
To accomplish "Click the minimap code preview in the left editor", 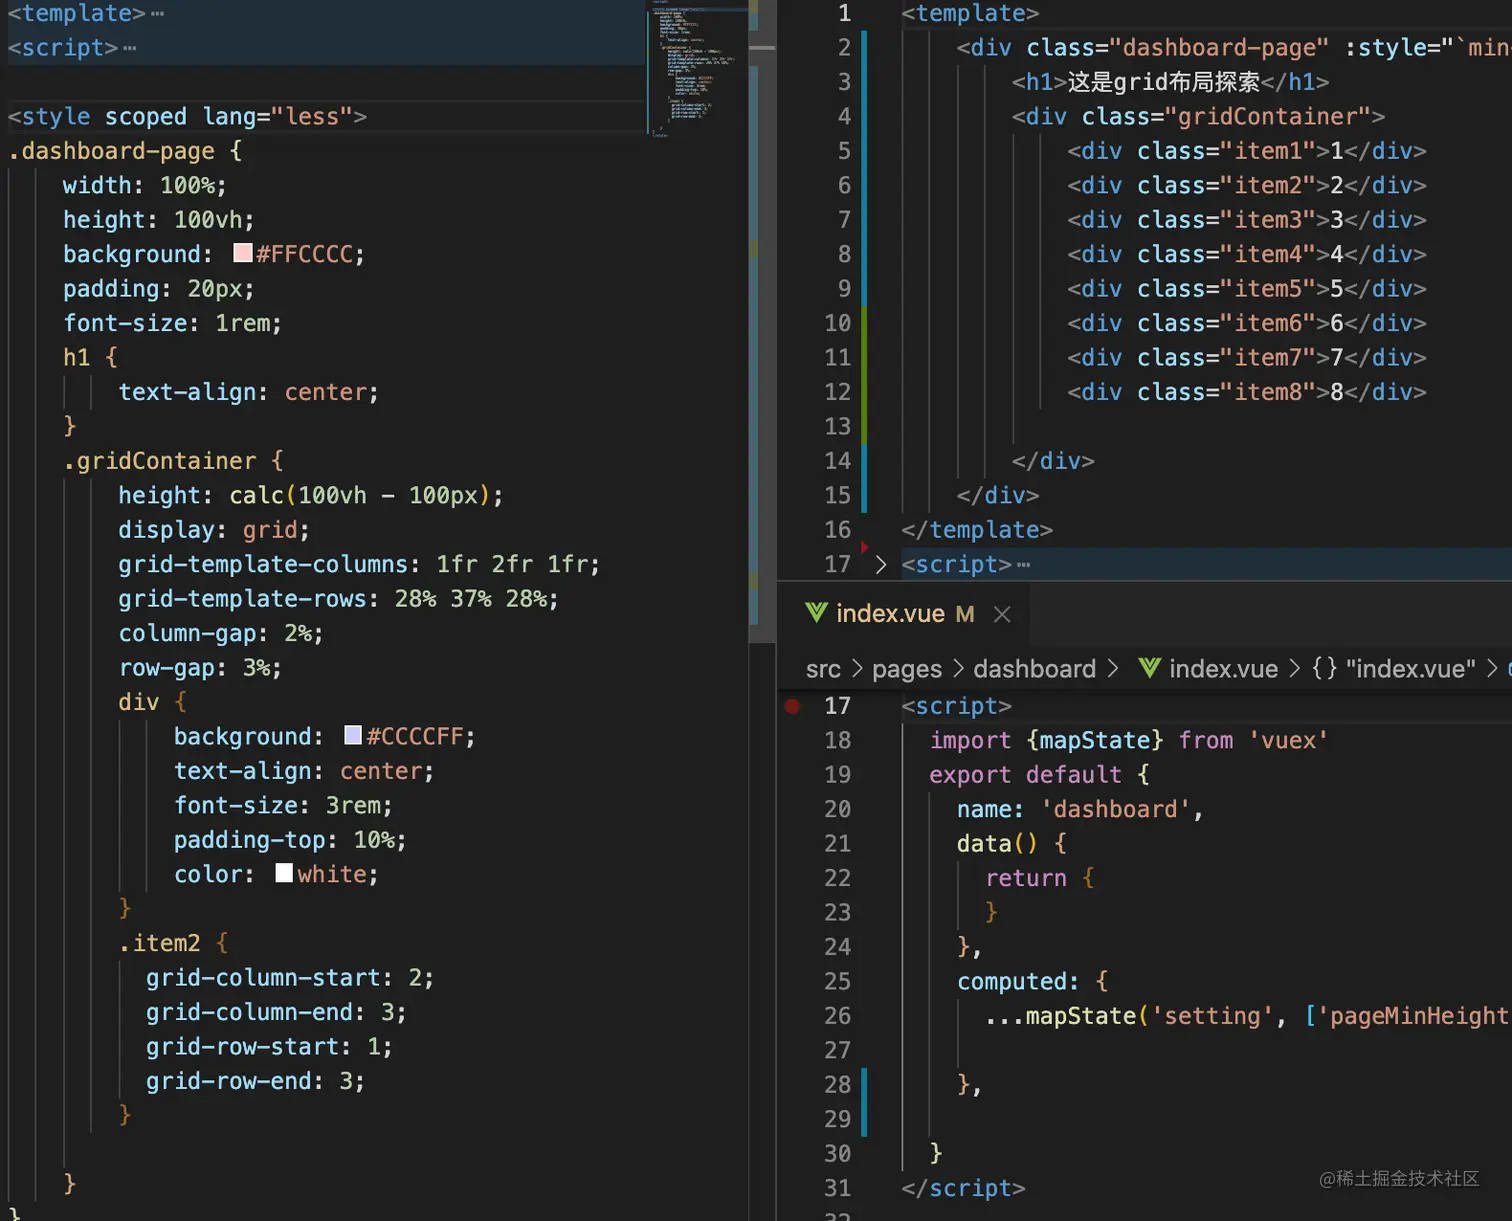I will (697, 68).
